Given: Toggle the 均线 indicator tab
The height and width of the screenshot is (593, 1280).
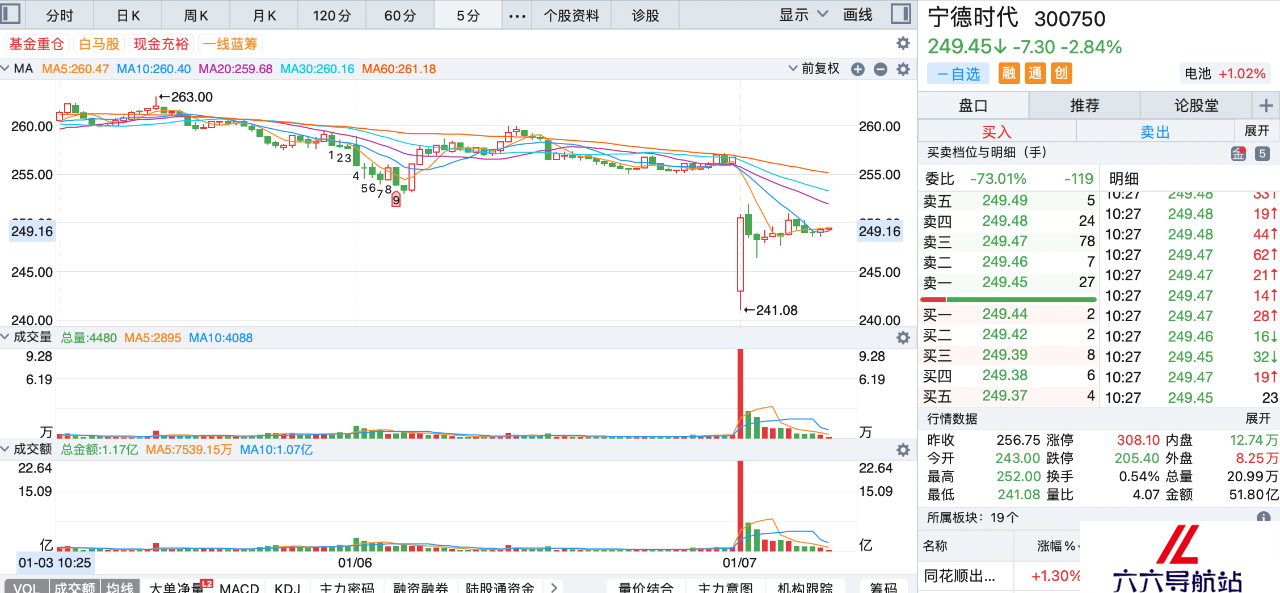Looking at the screenshot, I should point(120,587).
